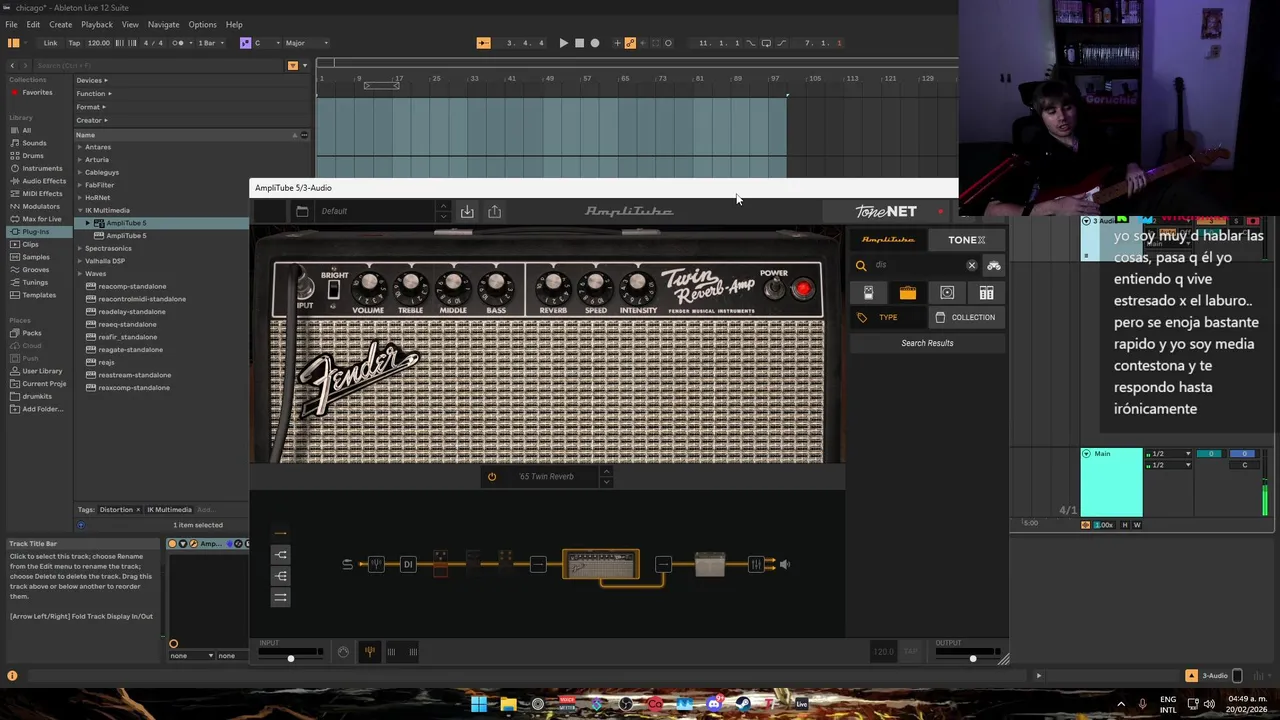Screen dimensions: 1280x720
Task: Open the Navigate menu
Action: pos(163,24)
